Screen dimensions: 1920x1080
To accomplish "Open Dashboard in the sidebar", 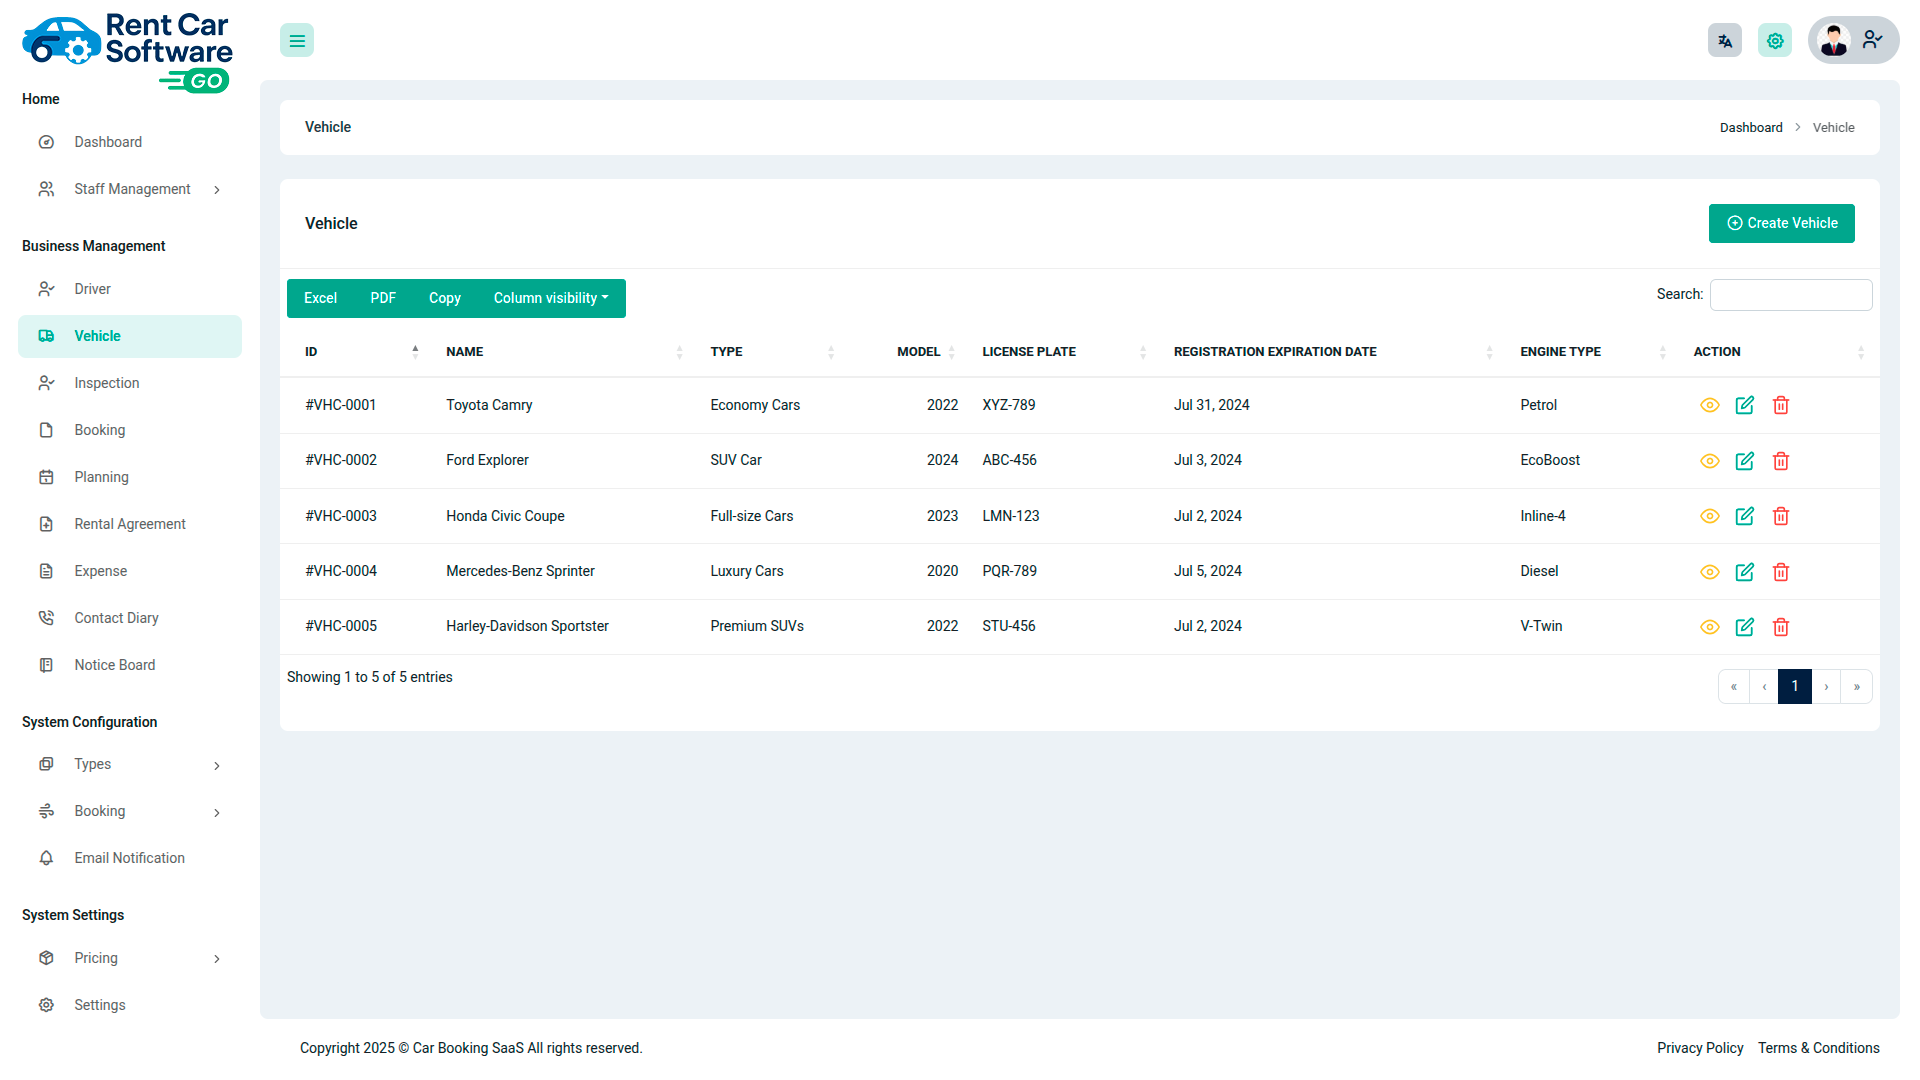I will pos(130,142).
